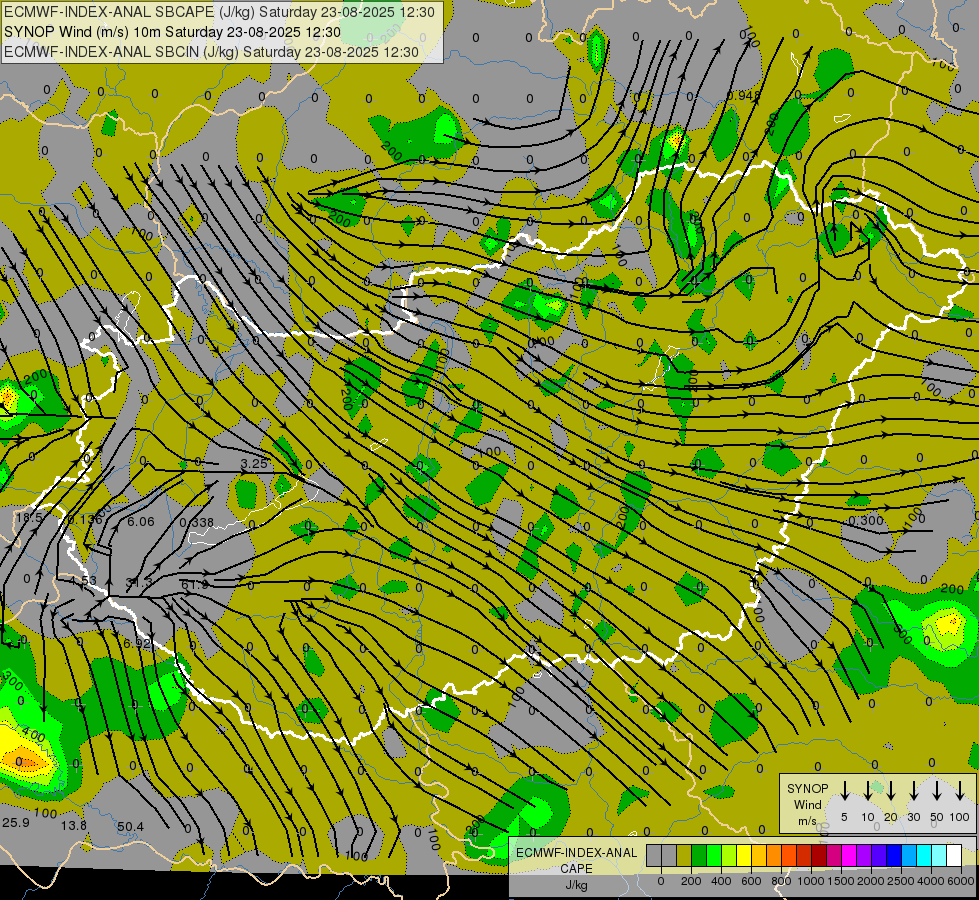The image size is (979, 900).
Task: Pick the deep blue CAPE legend swatch
Action: [895, 855]
